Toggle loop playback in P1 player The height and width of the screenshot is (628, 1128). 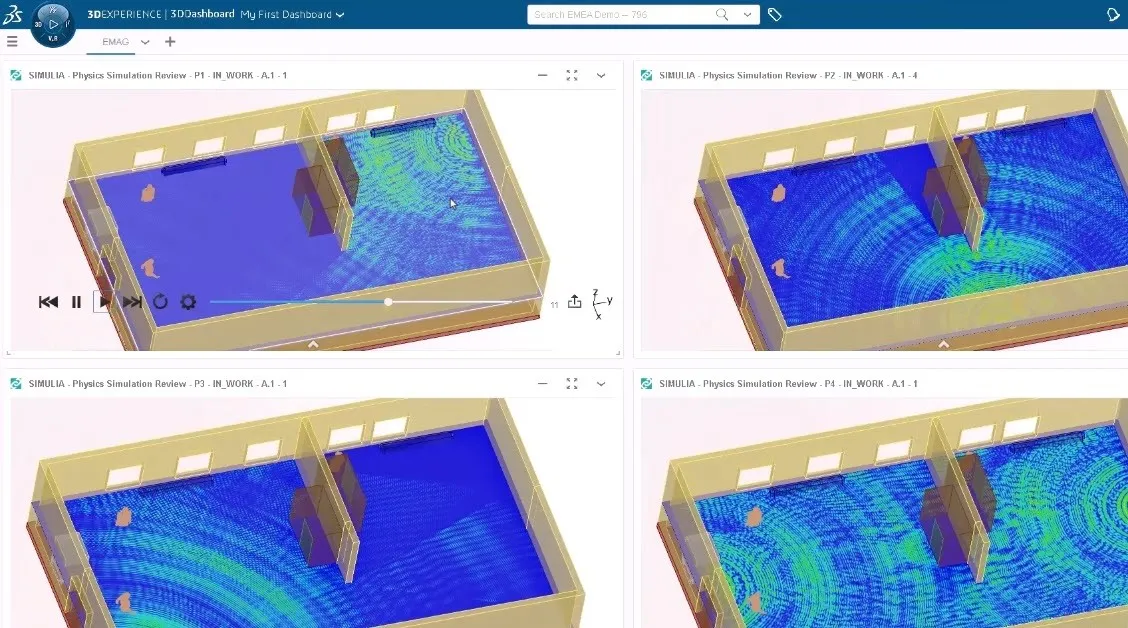[160, 302]
